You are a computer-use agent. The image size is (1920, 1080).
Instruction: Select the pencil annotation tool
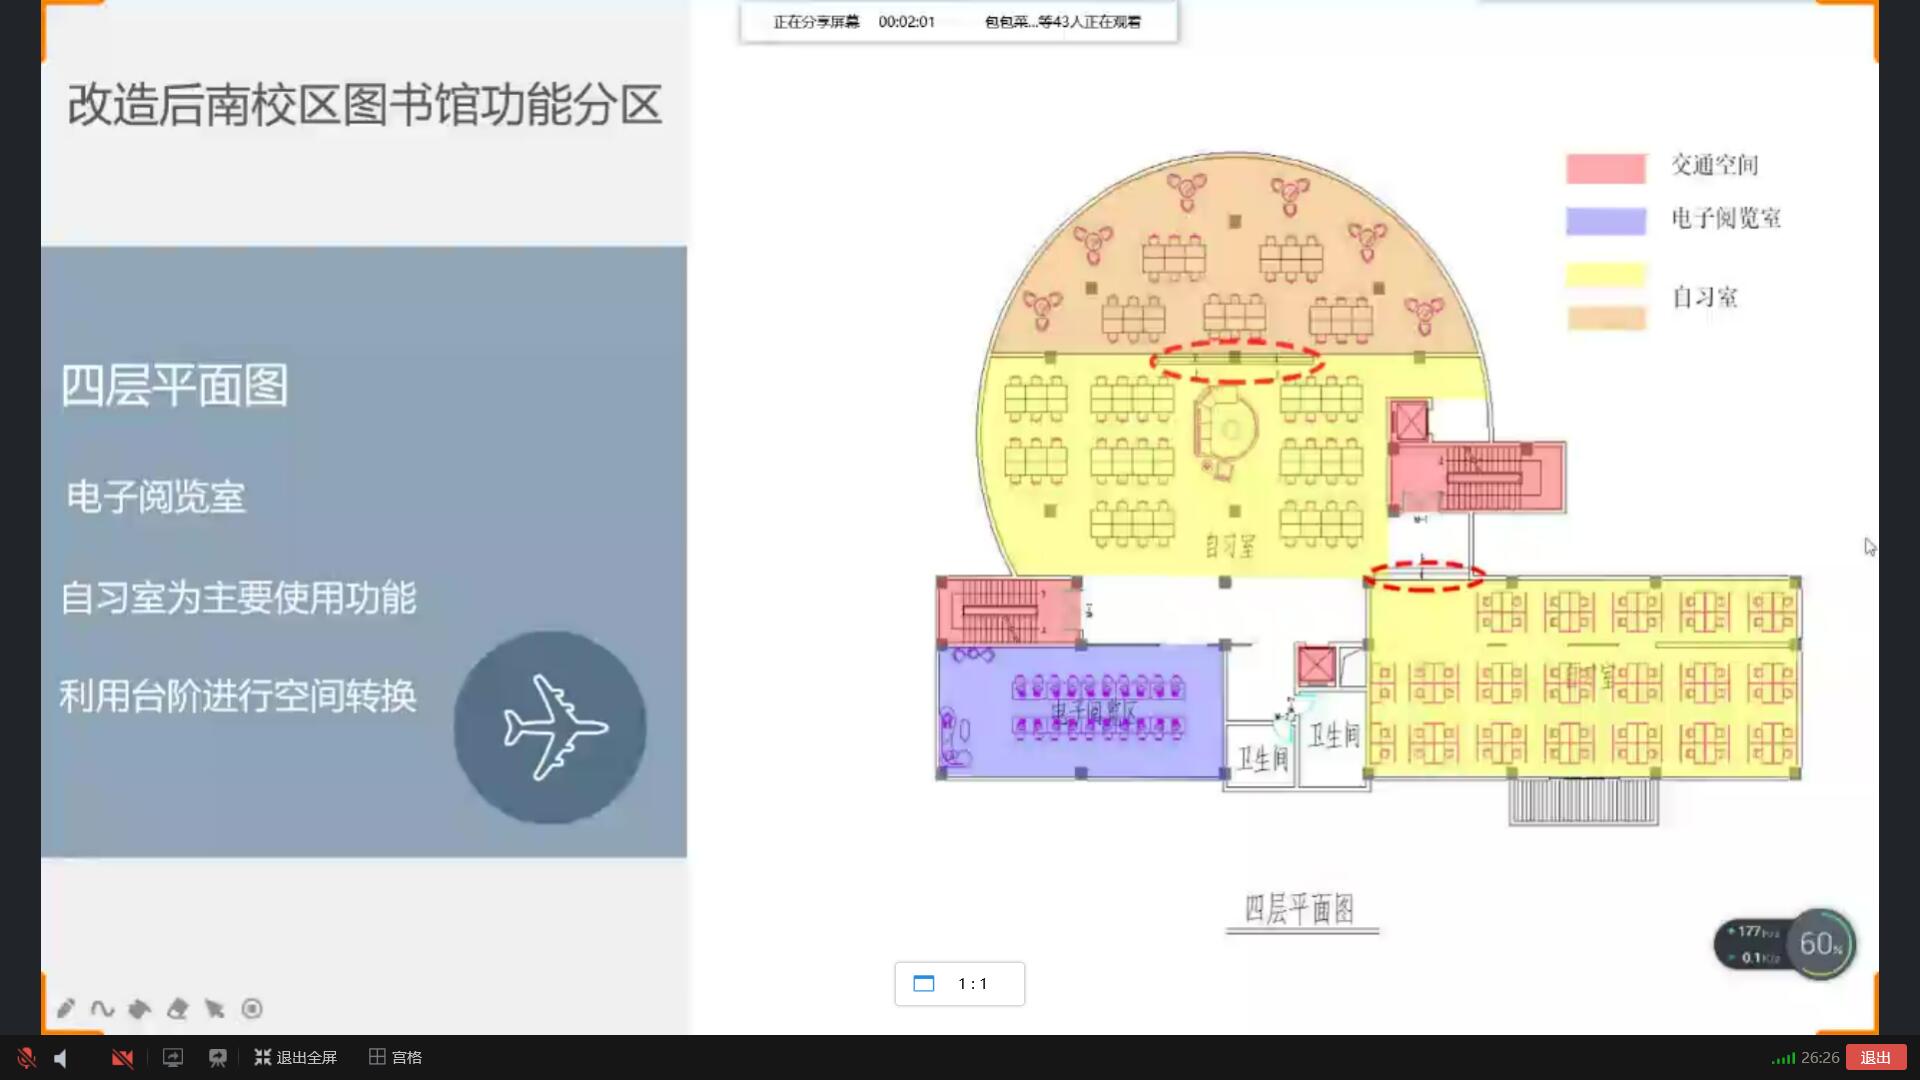pyautogui.click(x=66, y=1008)
